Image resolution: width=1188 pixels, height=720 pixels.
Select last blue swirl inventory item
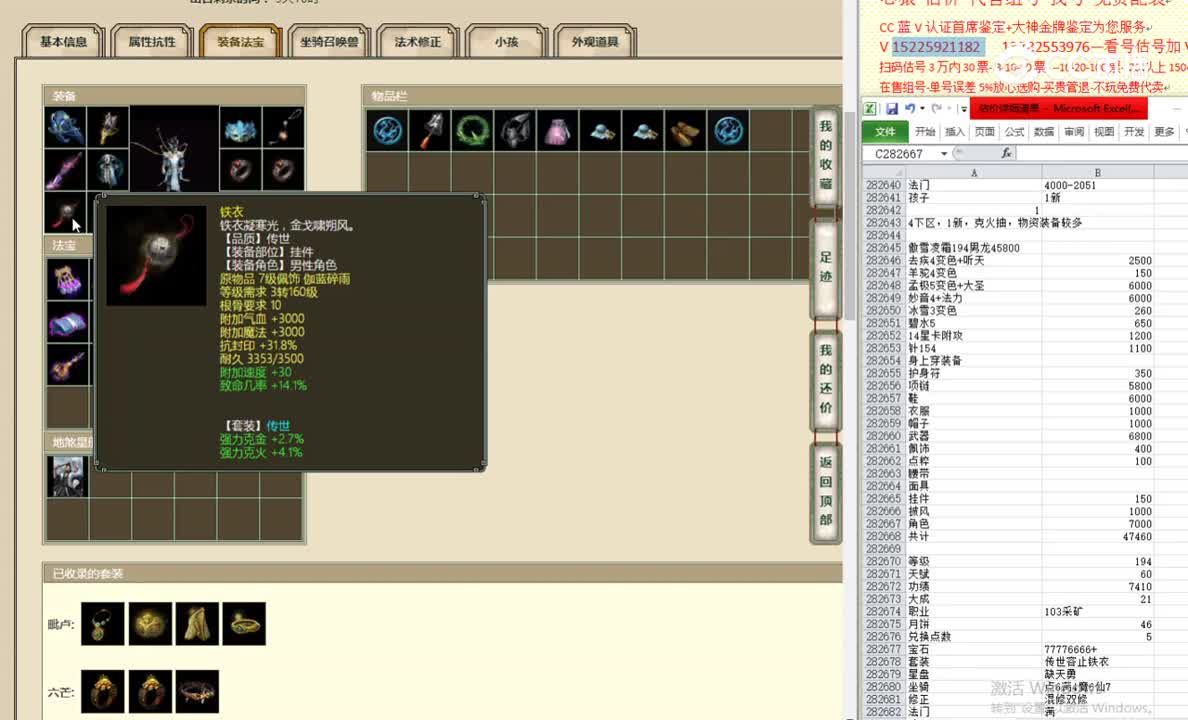tap(728, 130)
